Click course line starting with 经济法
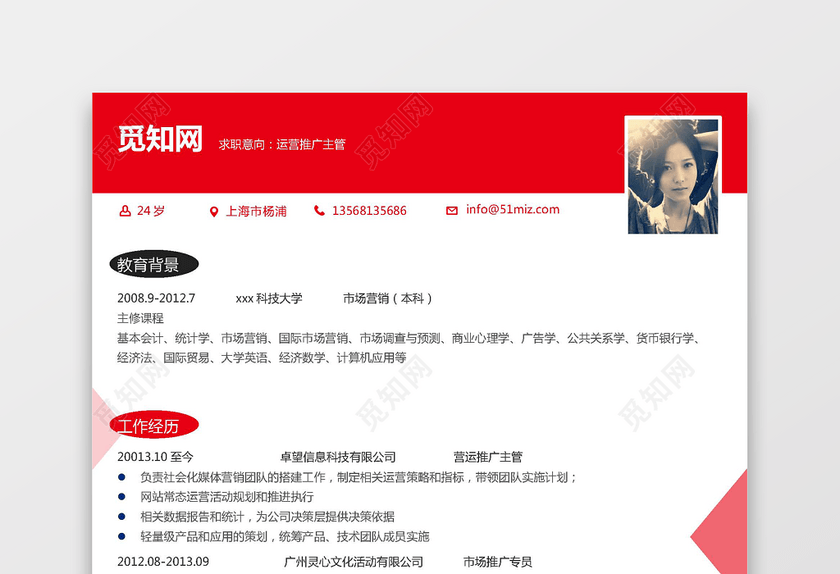This screenshot has height=574, width=840. click(262, 357)
